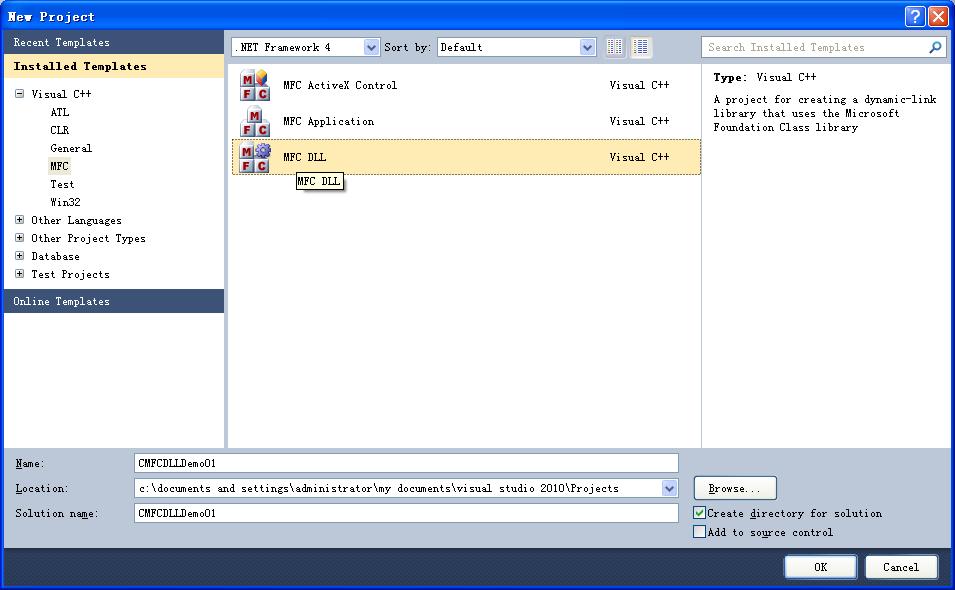Screen dimensions: 955x590
Task: Click Visual C++ label in MFC Application row
Action: tap(639, 121)
